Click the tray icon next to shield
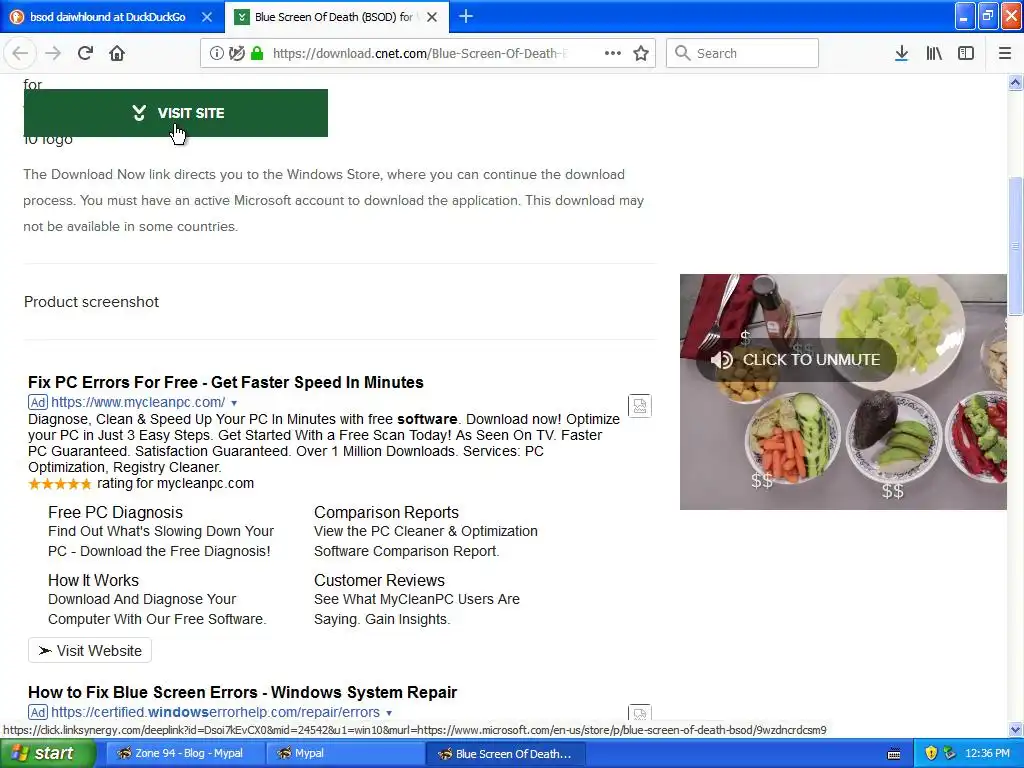The width and height of the screenshot is (1024, 768). pos(949,754)
